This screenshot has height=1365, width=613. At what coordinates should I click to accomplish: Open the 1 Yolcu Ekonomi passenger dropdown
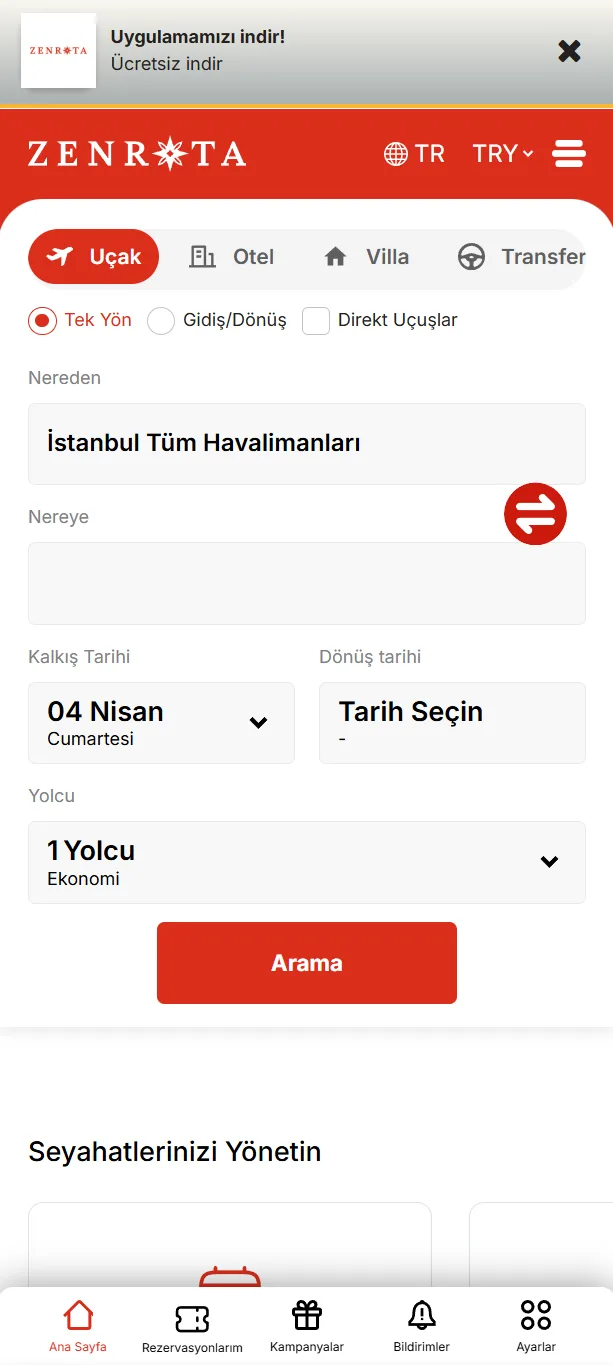point(306,861)
